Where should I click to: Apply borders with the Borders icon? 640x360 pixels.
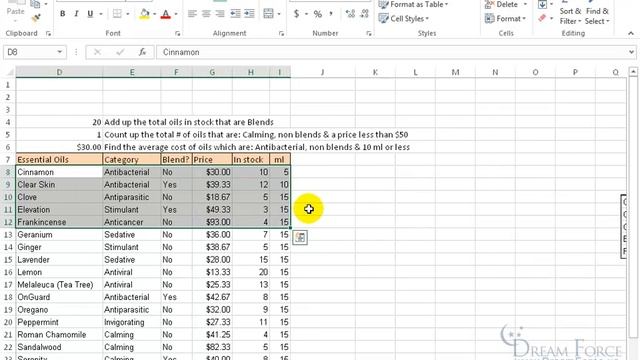point(117,14)
